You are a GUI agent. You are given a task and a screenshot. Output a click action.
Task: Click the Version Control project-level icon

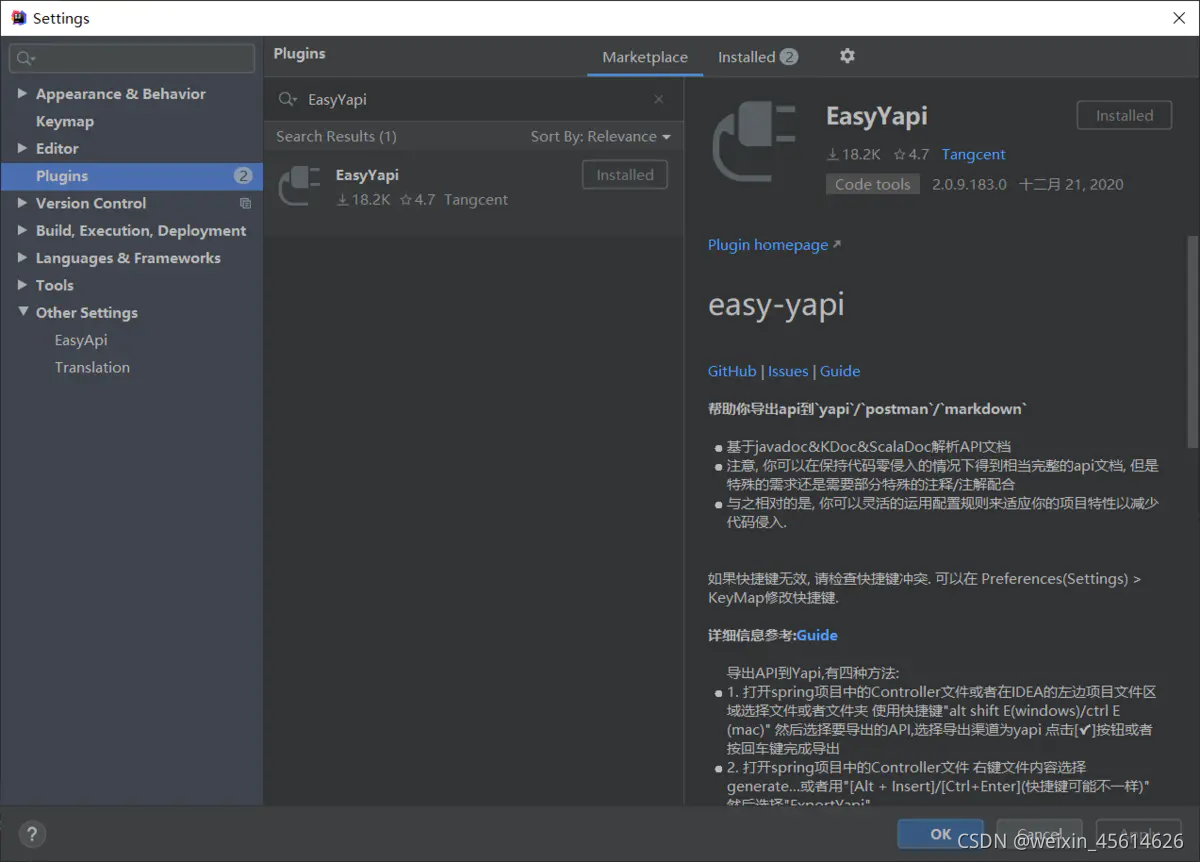(245, 203)
